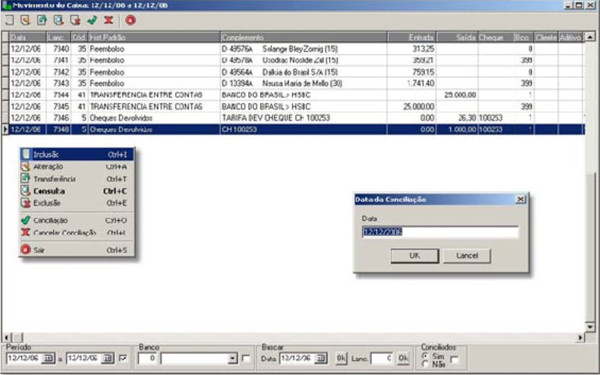The height and width of the screenshot is (375, 600).
Task: Click the Período start date field
Action: [24, 359]
